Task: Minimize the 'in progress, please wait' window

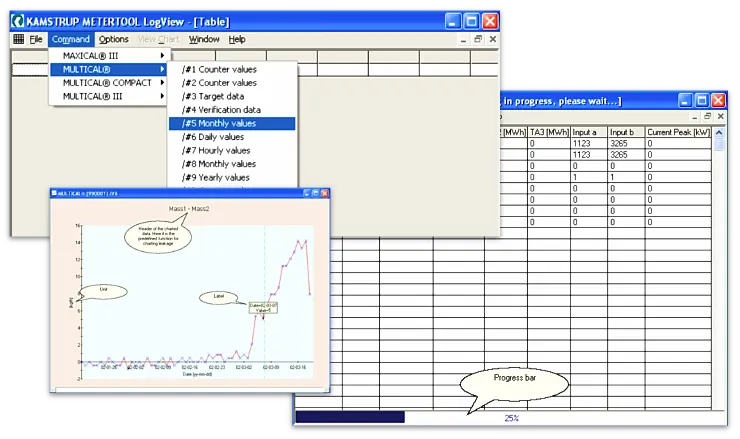Action: coord(685,100)
